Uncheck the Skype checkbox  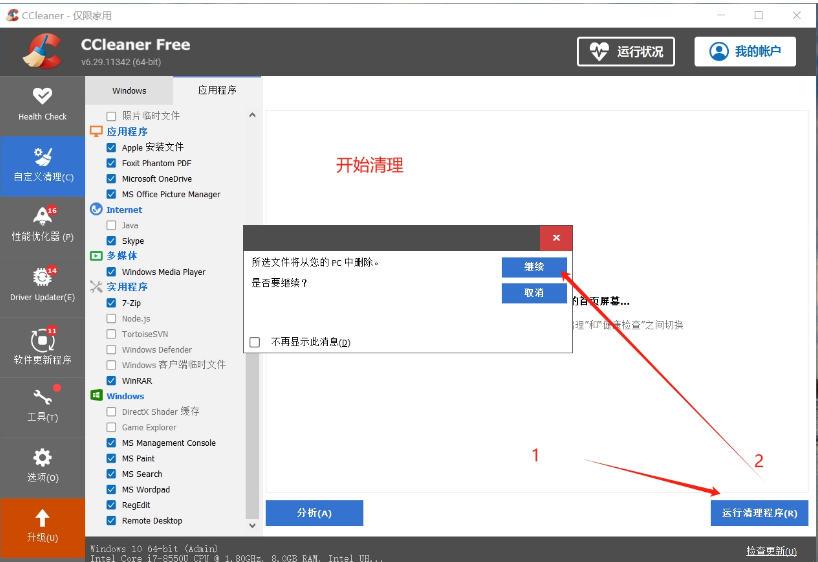coord(112,241)
